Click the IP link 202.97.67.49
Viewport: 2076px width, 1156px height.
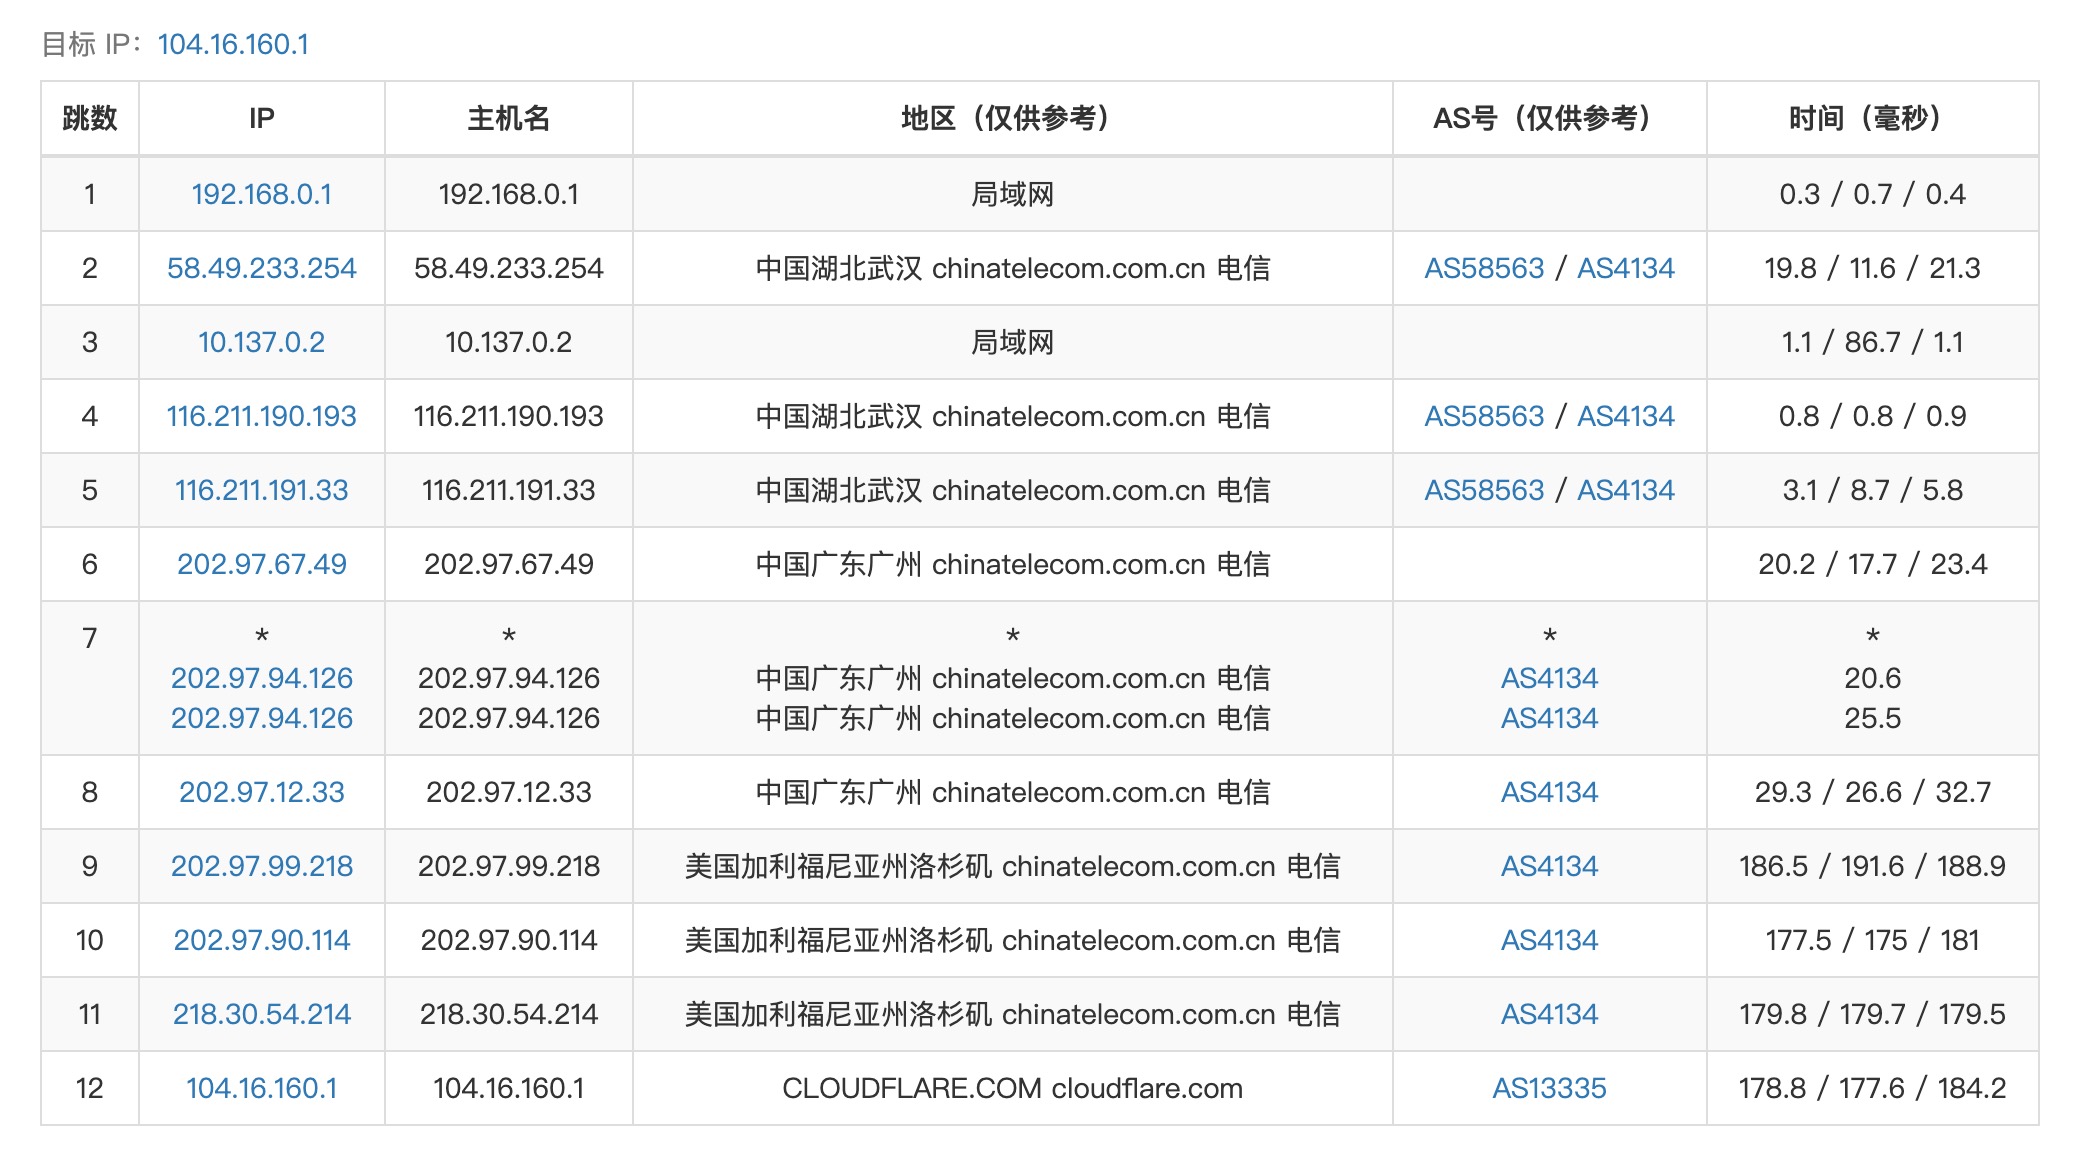coord(260,564)
